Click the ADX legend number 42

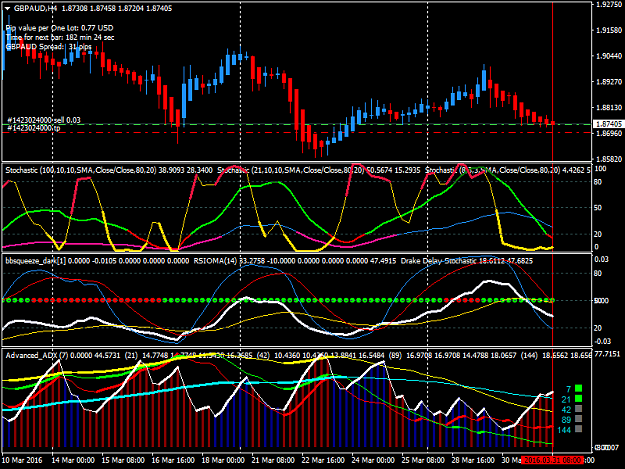[x=566, y=410]
